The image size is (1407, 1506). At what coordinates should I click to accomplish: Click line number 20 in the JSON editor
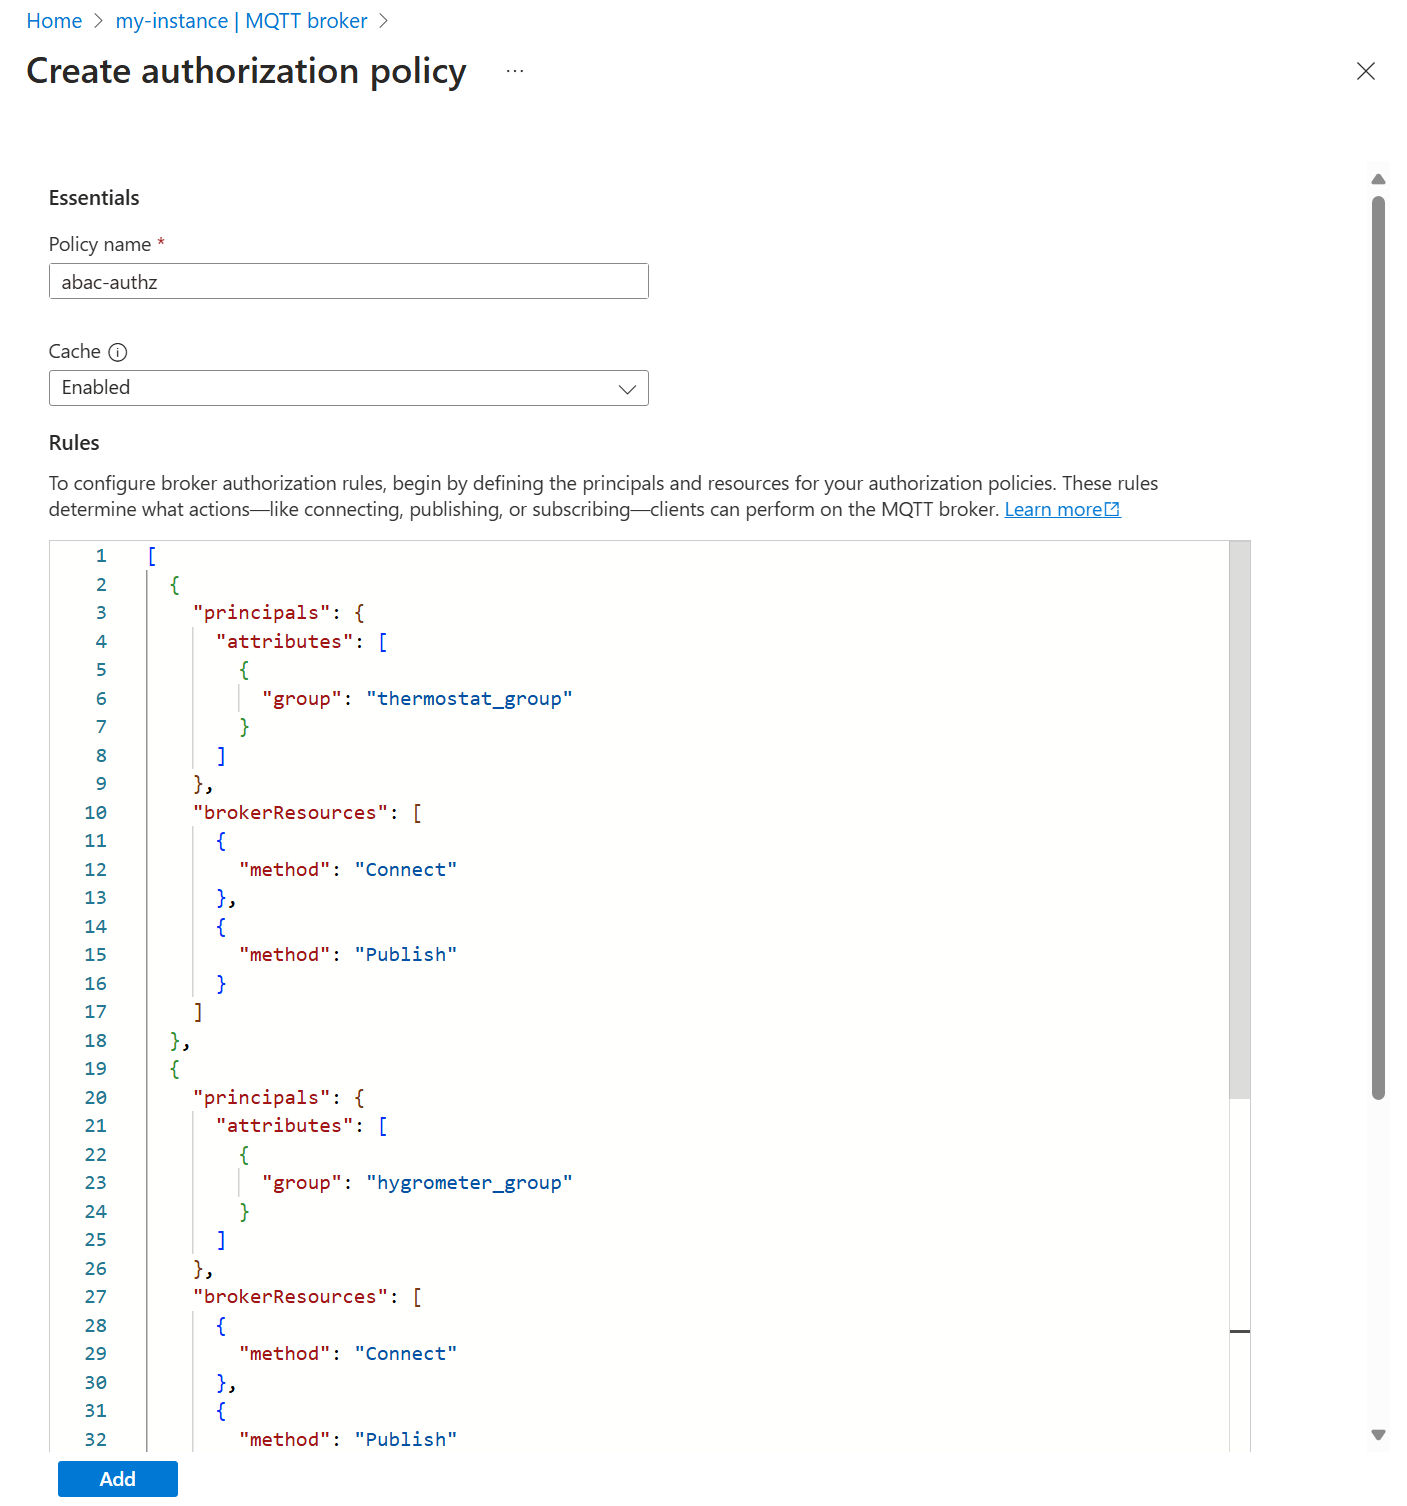[x=95, y=1097]
